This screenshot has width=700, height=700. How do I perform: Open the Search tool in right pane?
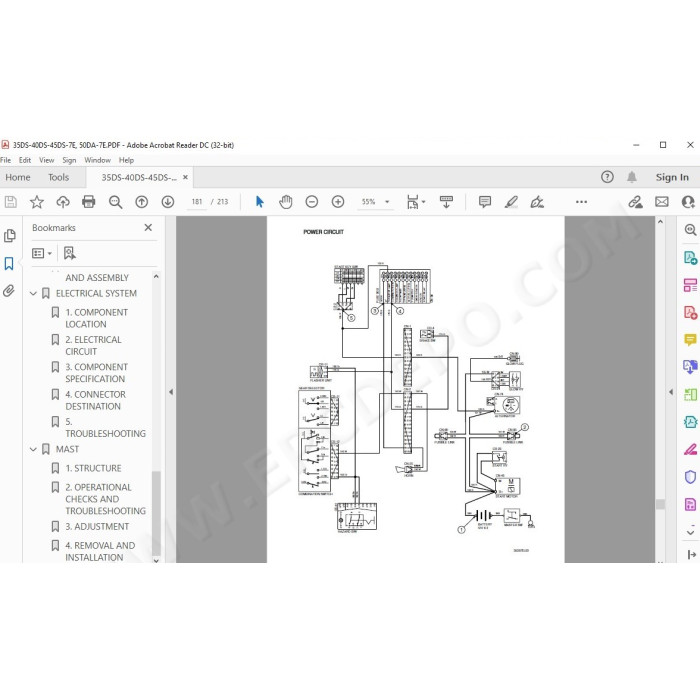pyautogui.click(x=690, y=230)
